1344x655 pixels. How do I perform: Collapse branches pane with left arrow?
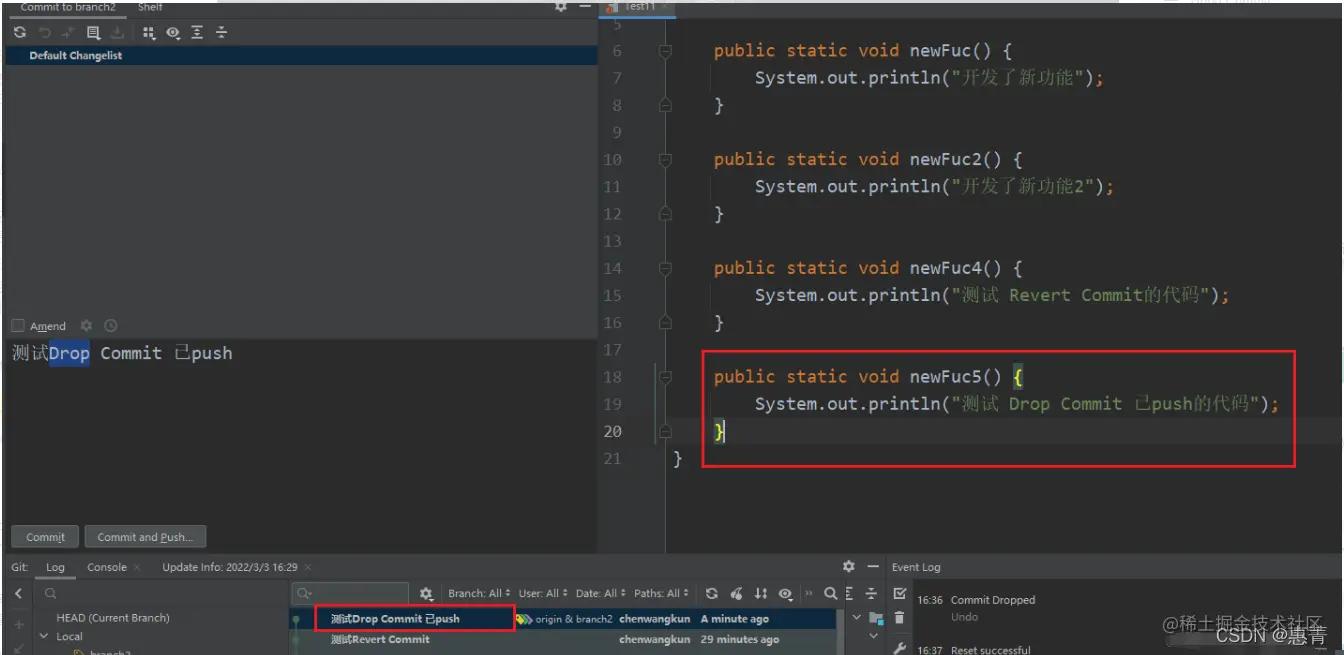18,593
